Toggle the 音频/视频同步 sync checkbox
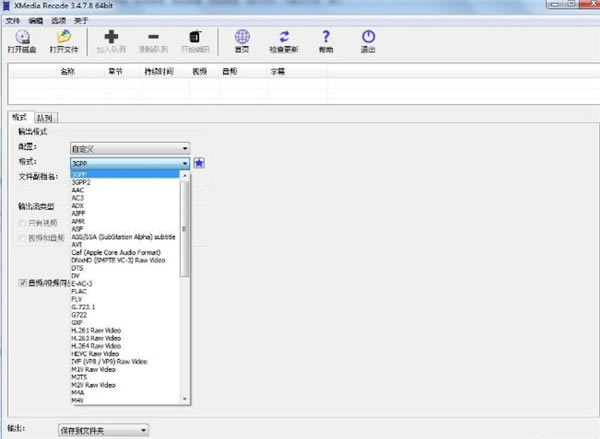Viewport: 600px width, 439px height. click(22, 283)
